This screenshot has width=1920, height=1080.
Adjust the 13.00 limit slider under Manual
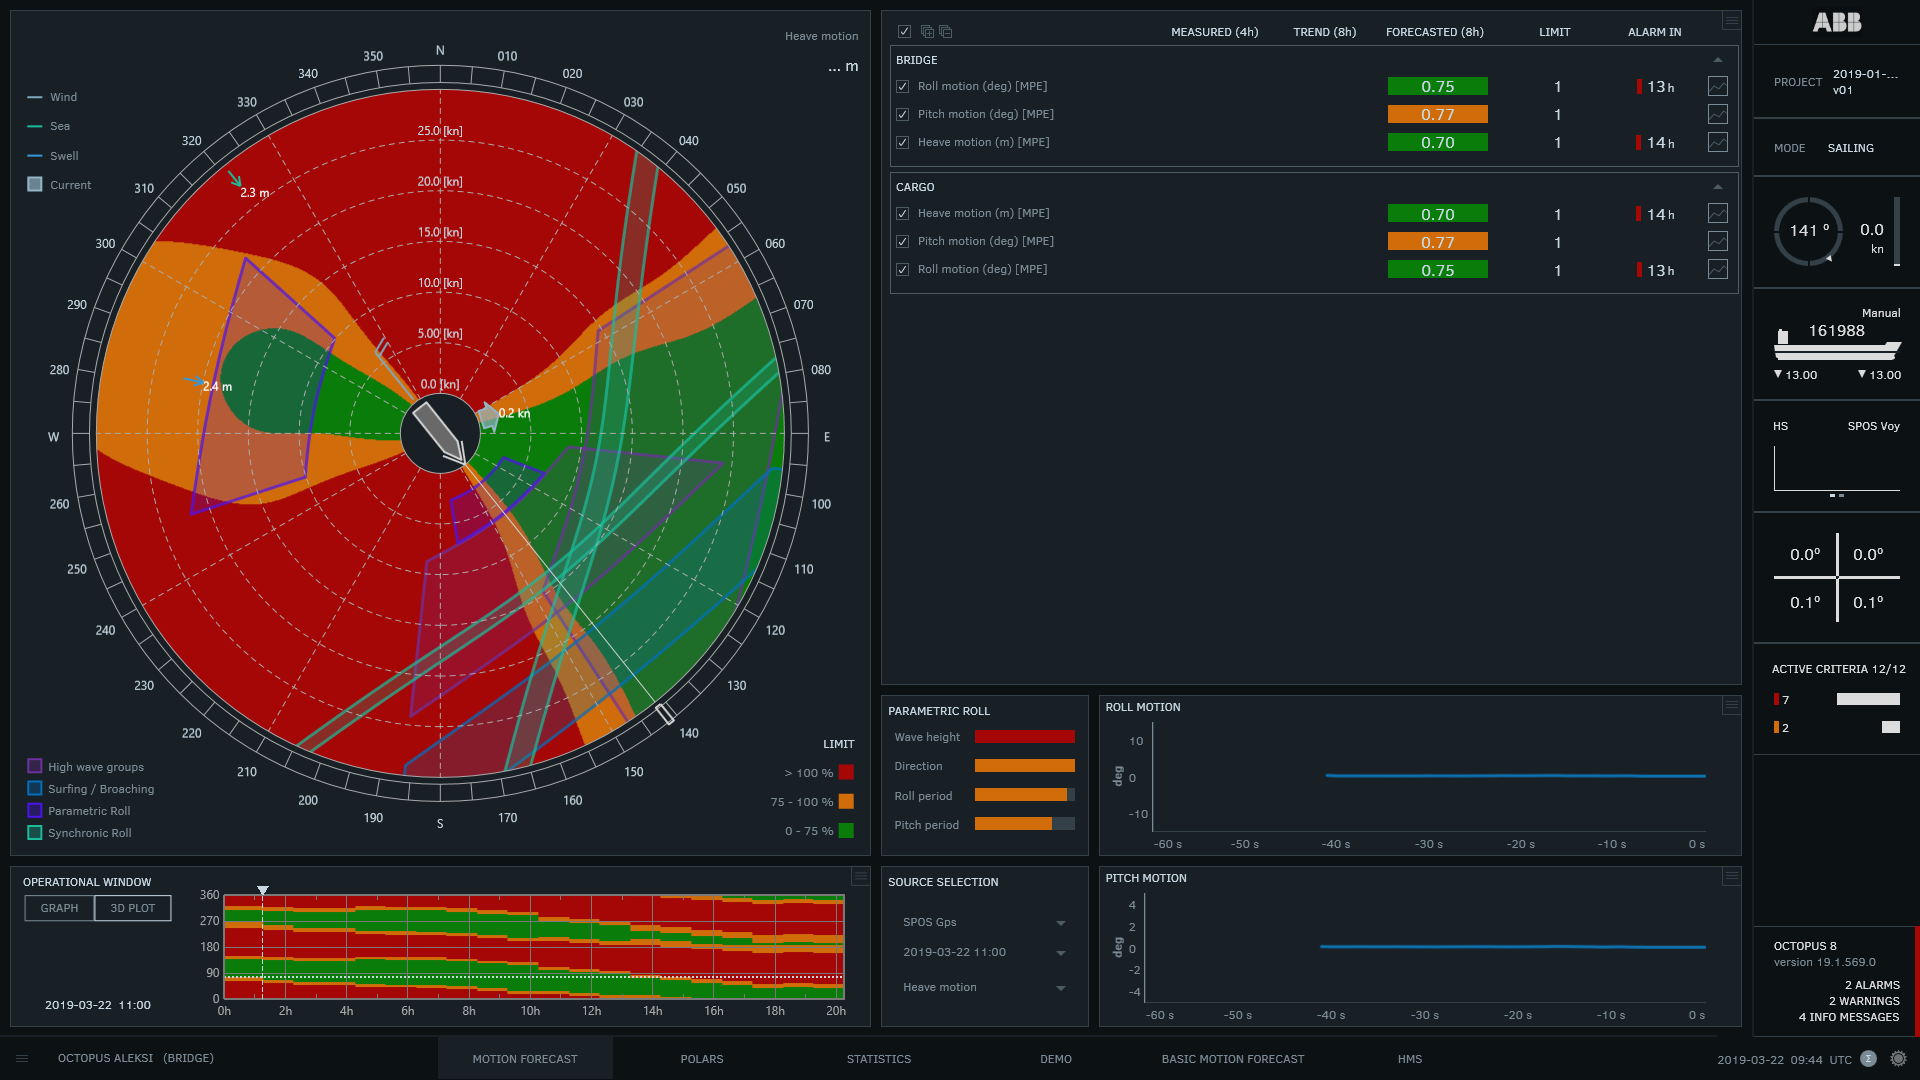(1797, 374)
